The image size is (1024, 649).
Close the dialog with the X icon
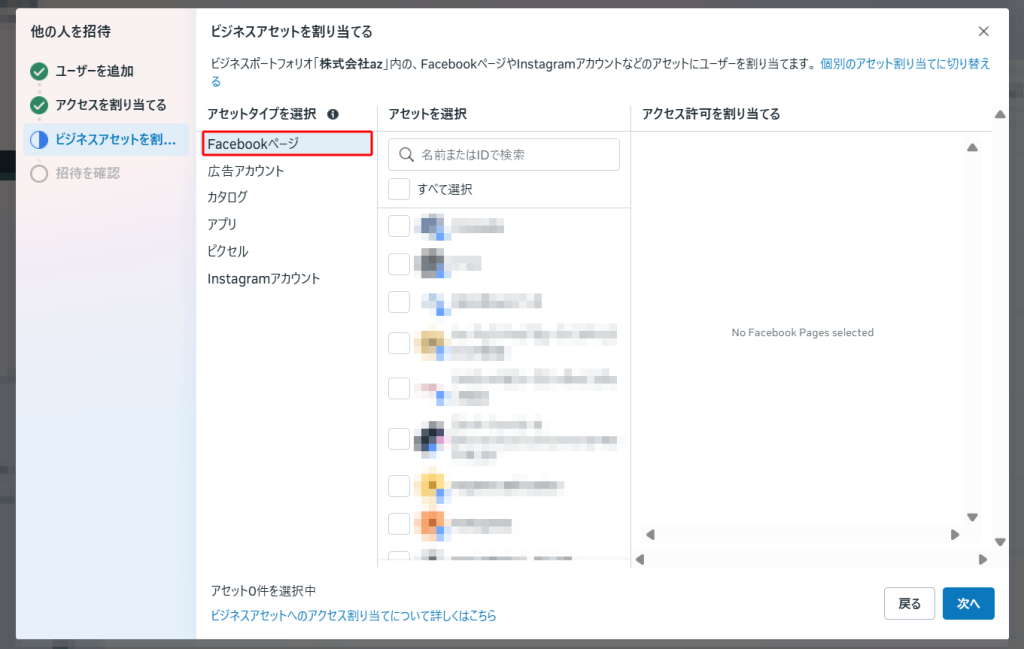(983, 32)
